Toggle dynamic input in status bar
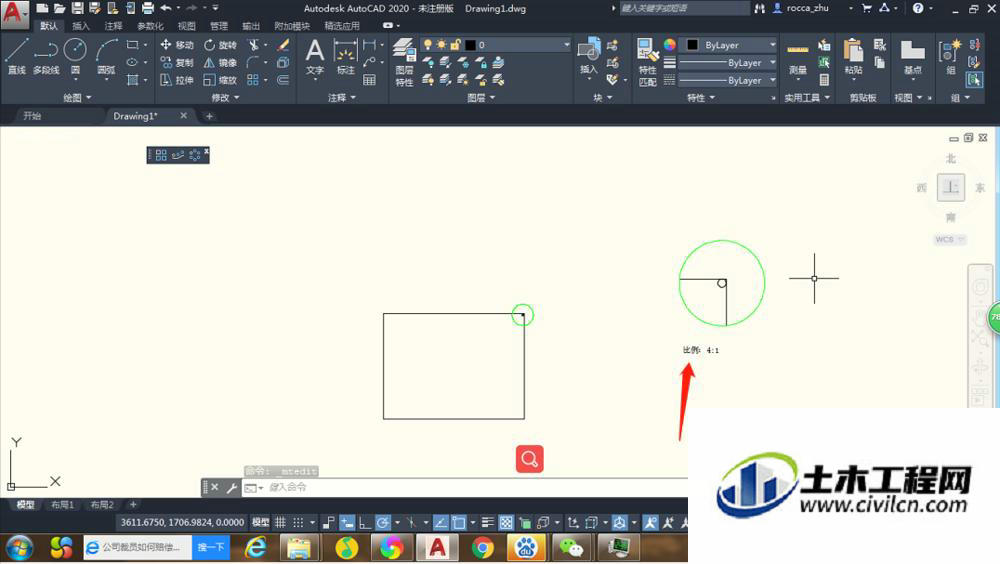 click(347, 523)
